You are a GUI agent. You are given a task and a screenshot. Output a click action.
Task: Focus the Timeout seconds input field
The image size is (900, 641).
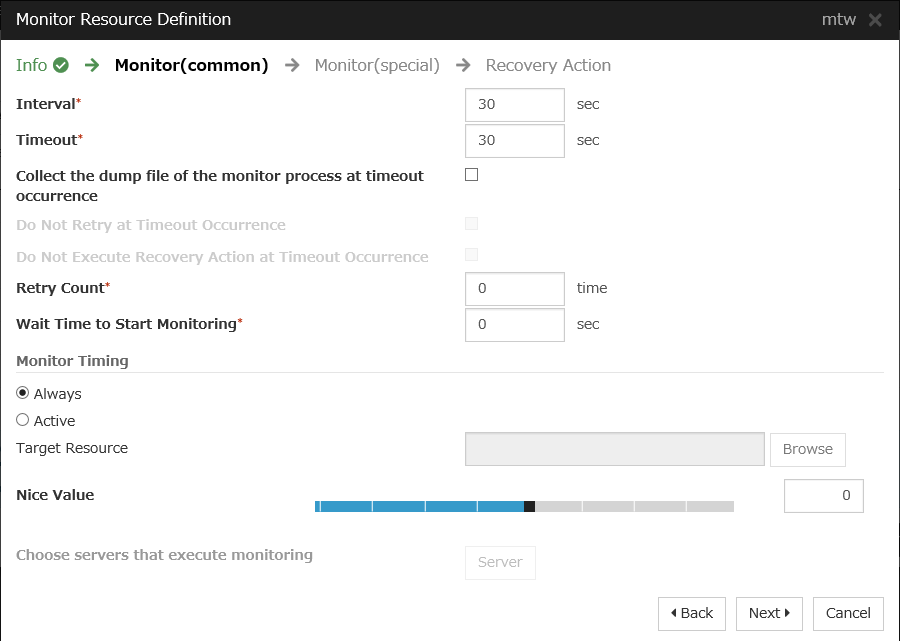point(515,140)
